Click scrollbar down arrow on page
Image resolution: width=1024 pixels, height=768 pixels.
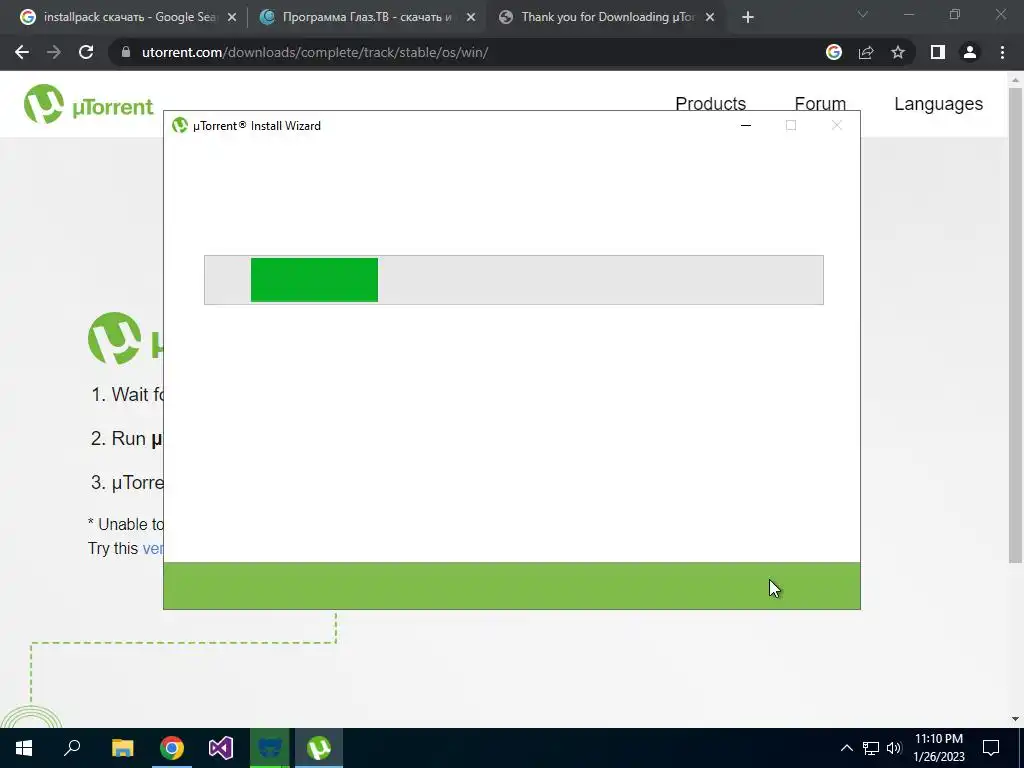(x=1015, y=719)
